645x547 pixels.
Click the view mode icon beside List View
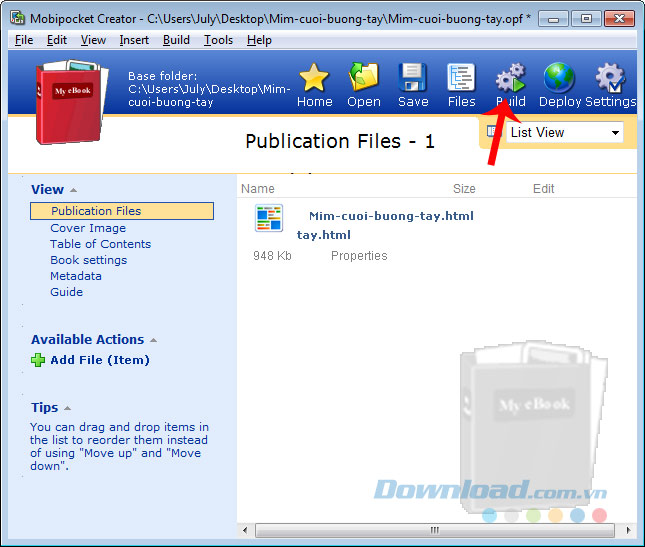coord(493,132)
